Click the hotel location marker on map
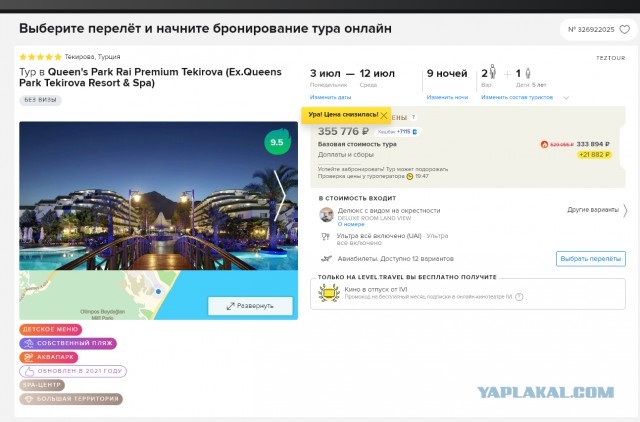 [x=158, y=291]
